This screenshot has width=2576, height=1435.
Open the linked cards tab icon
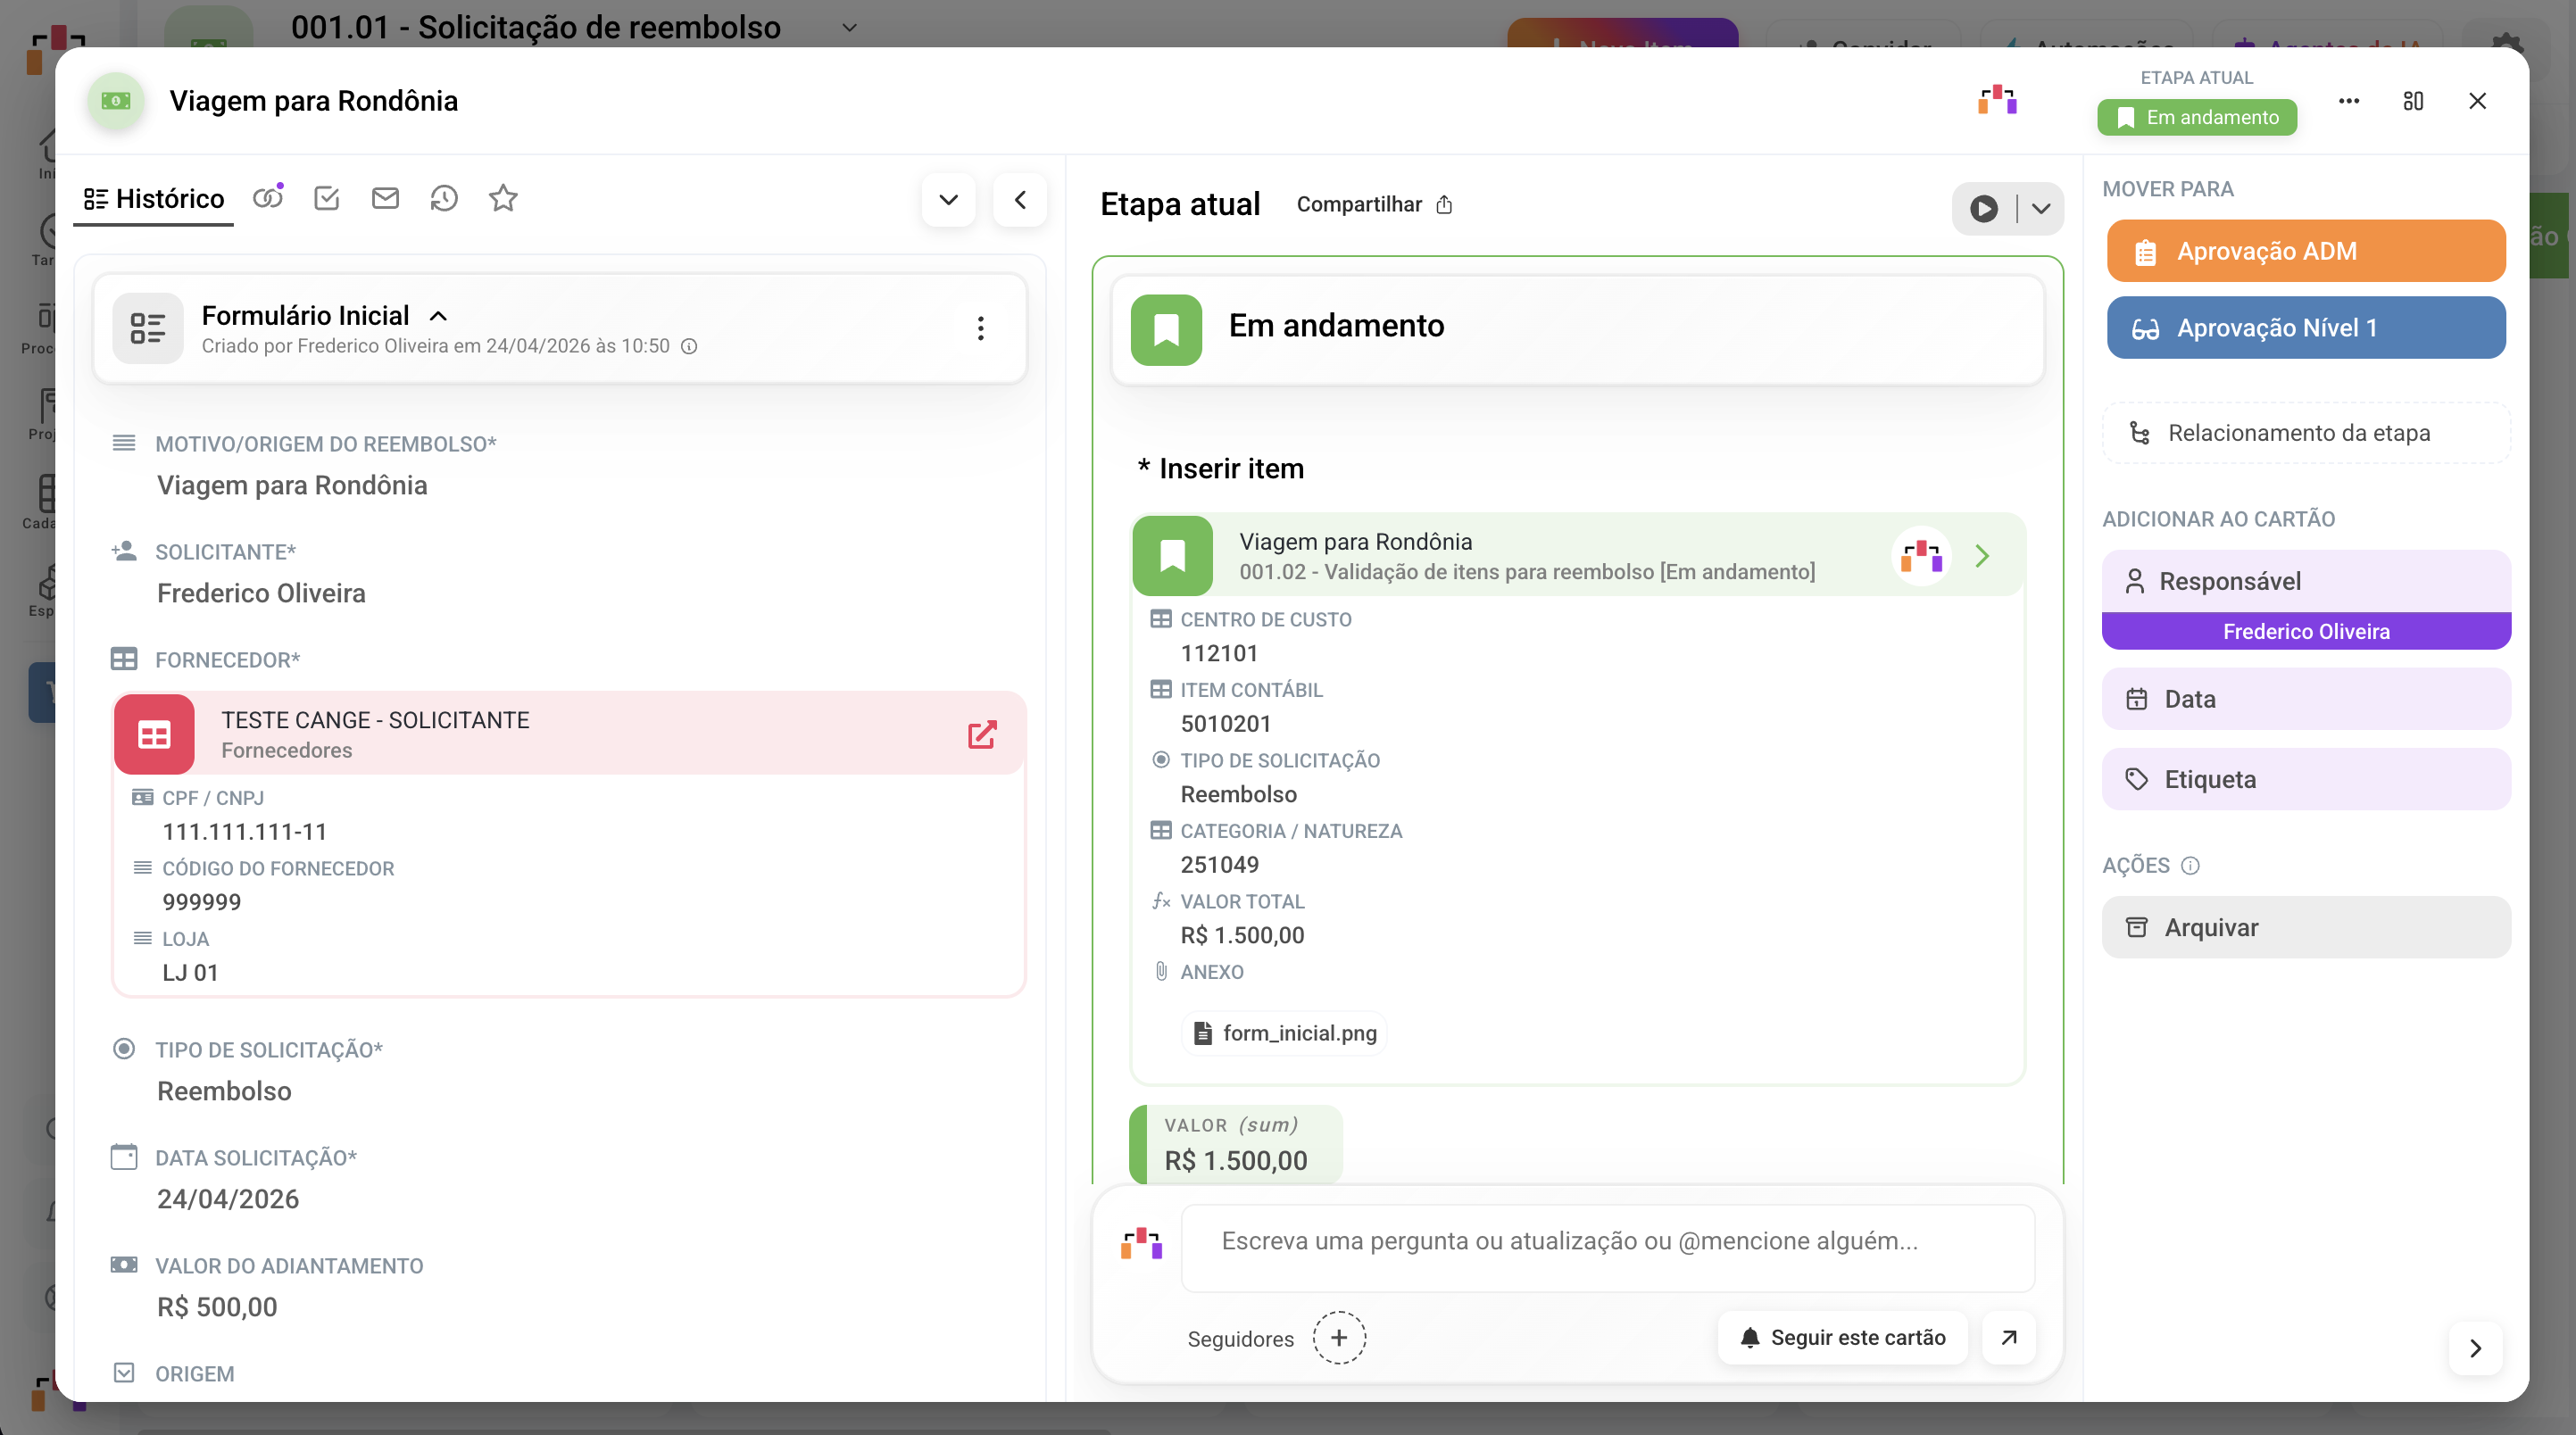click(x=268, y=198)
